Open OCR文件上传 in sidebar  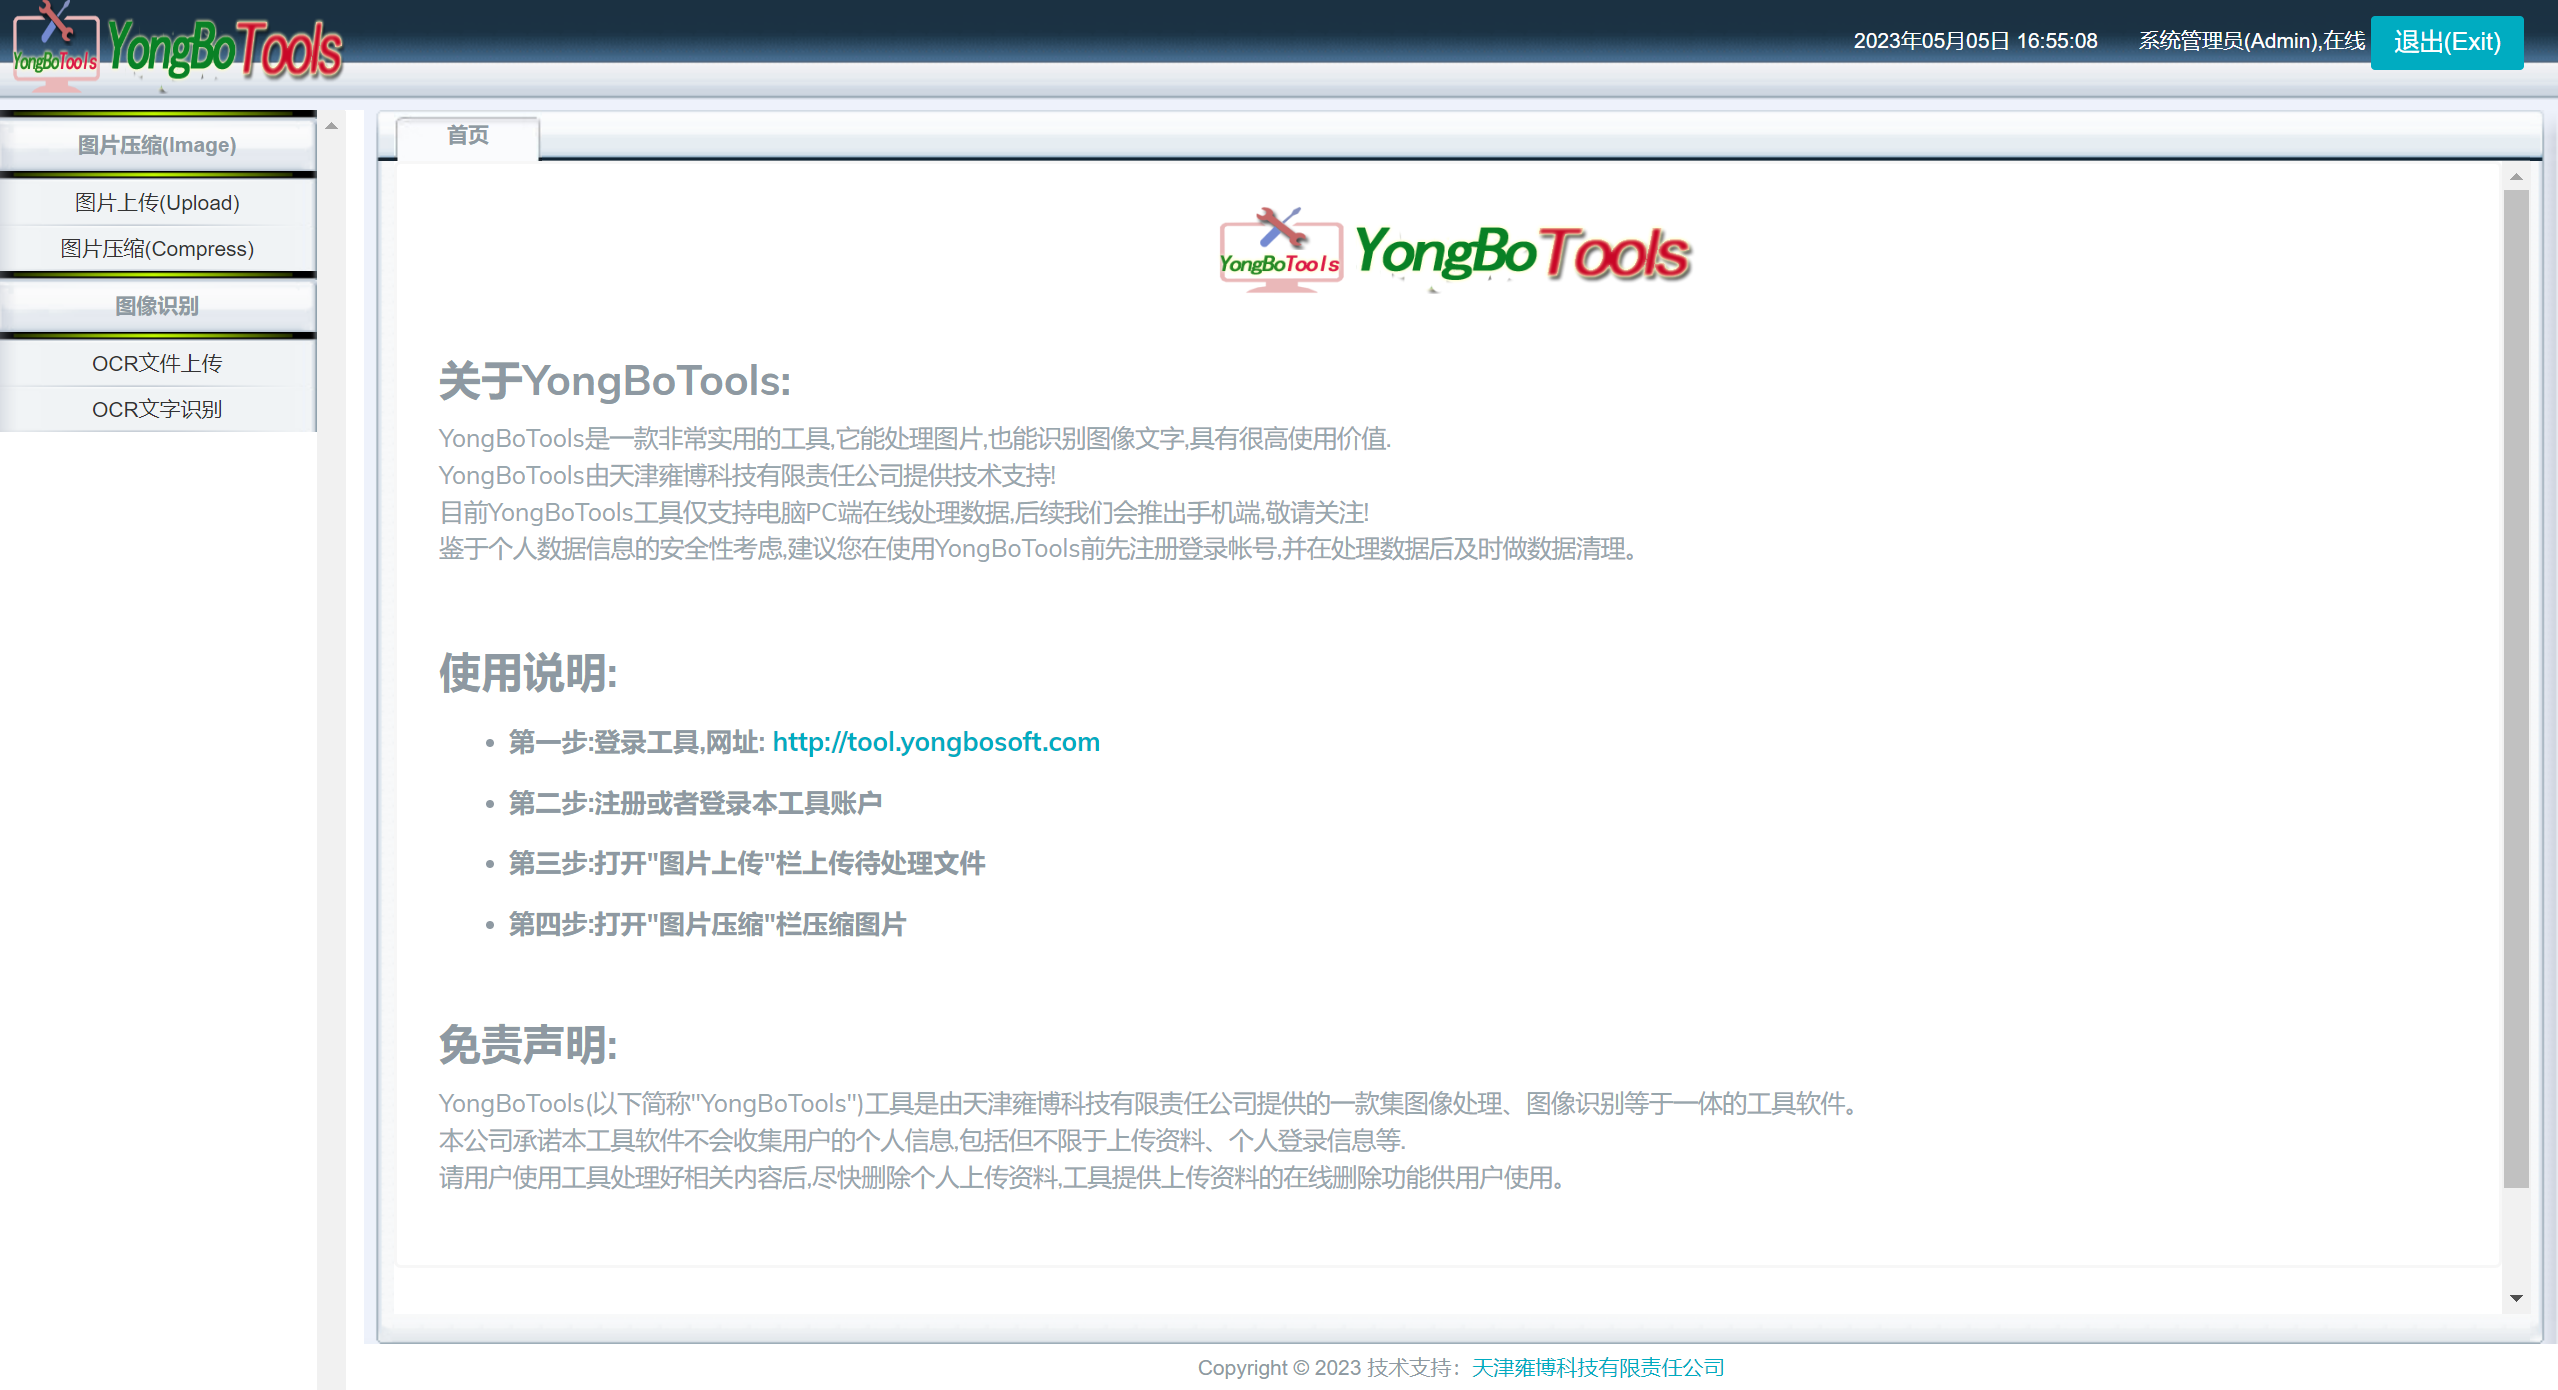(x=157, y=364)
